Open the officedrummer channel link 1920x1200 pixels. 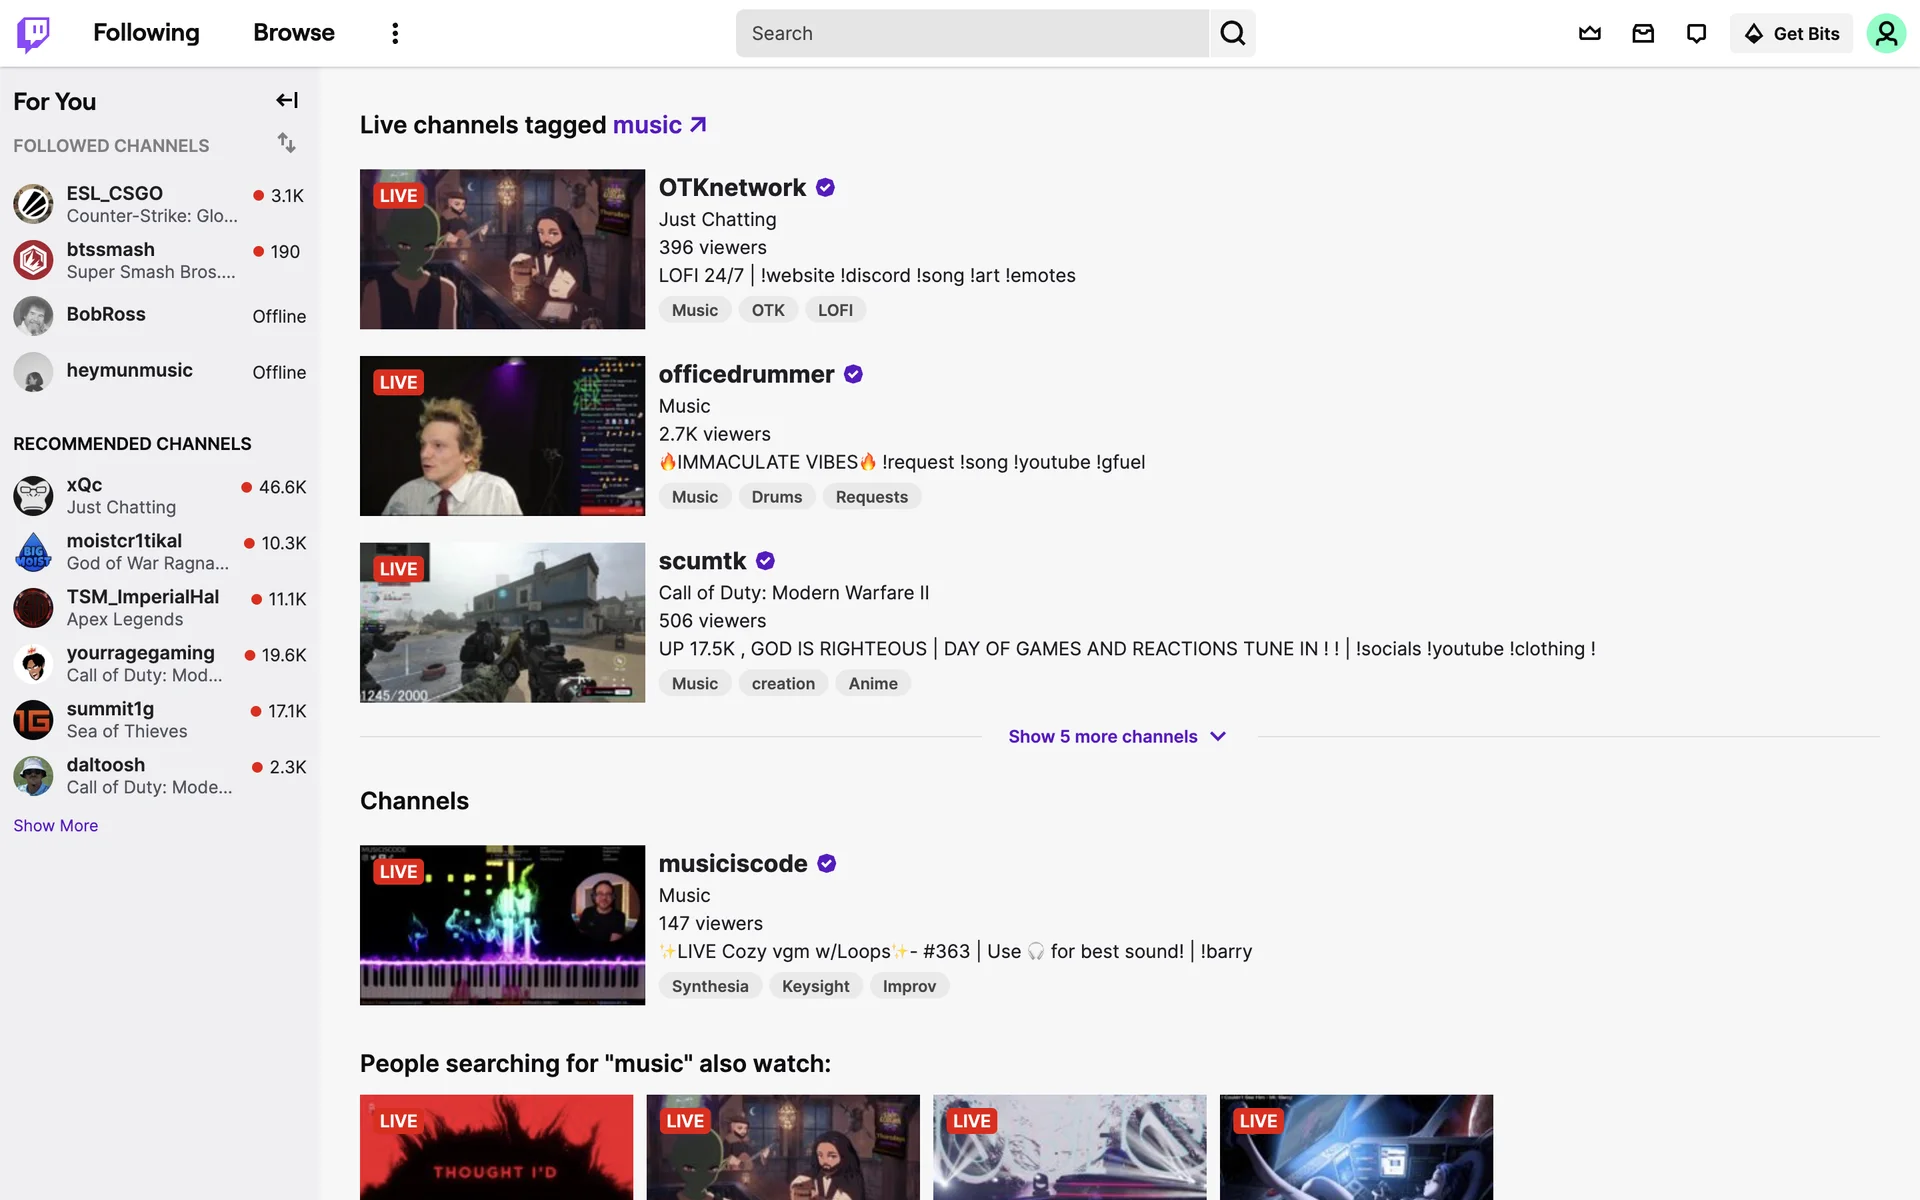[746, 374]
